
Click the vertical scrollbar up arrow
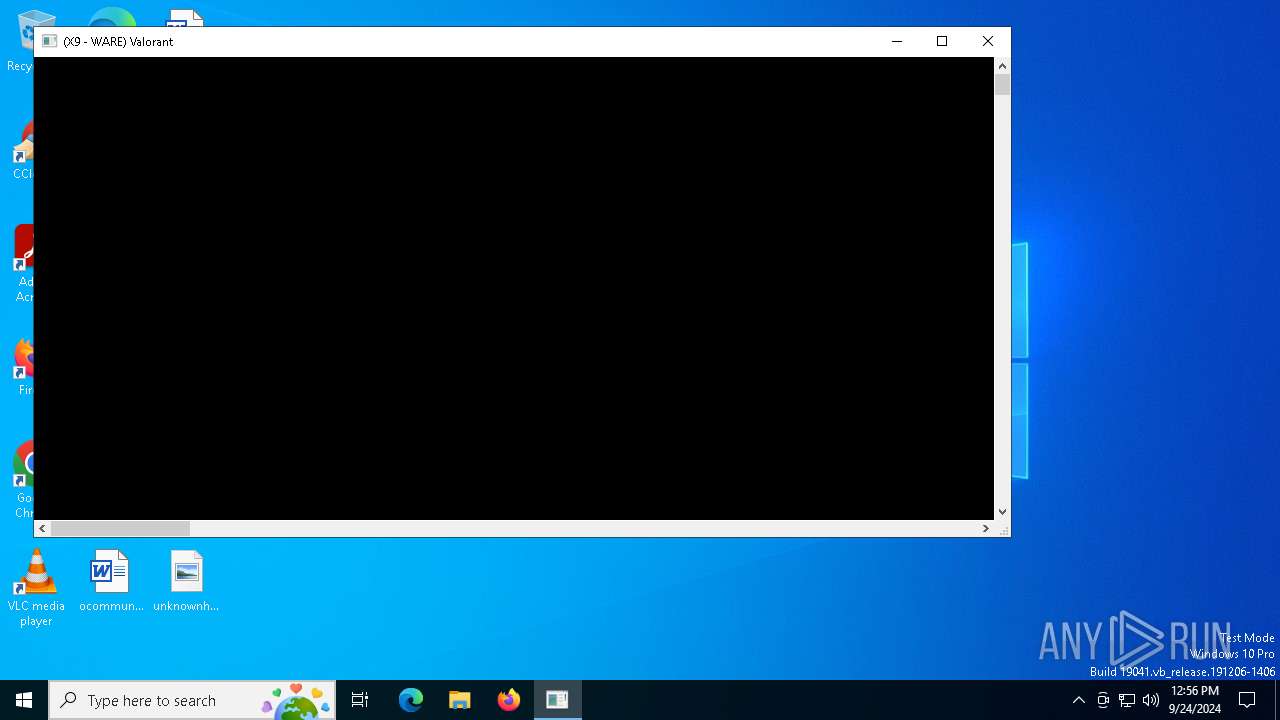1002,66
